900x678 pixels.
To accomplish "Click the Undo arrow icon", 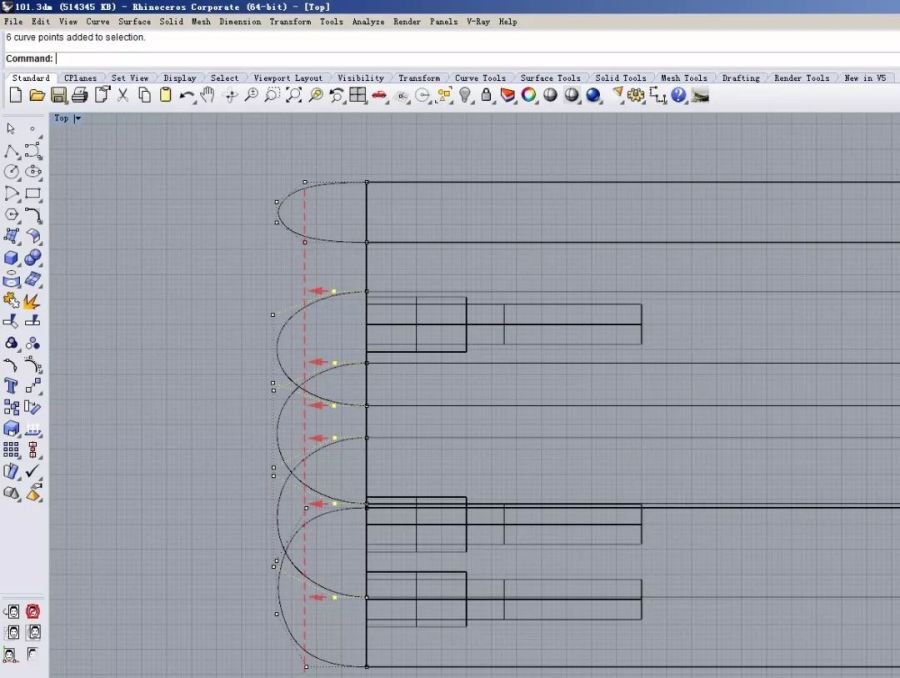I will (x=187, y=95).
